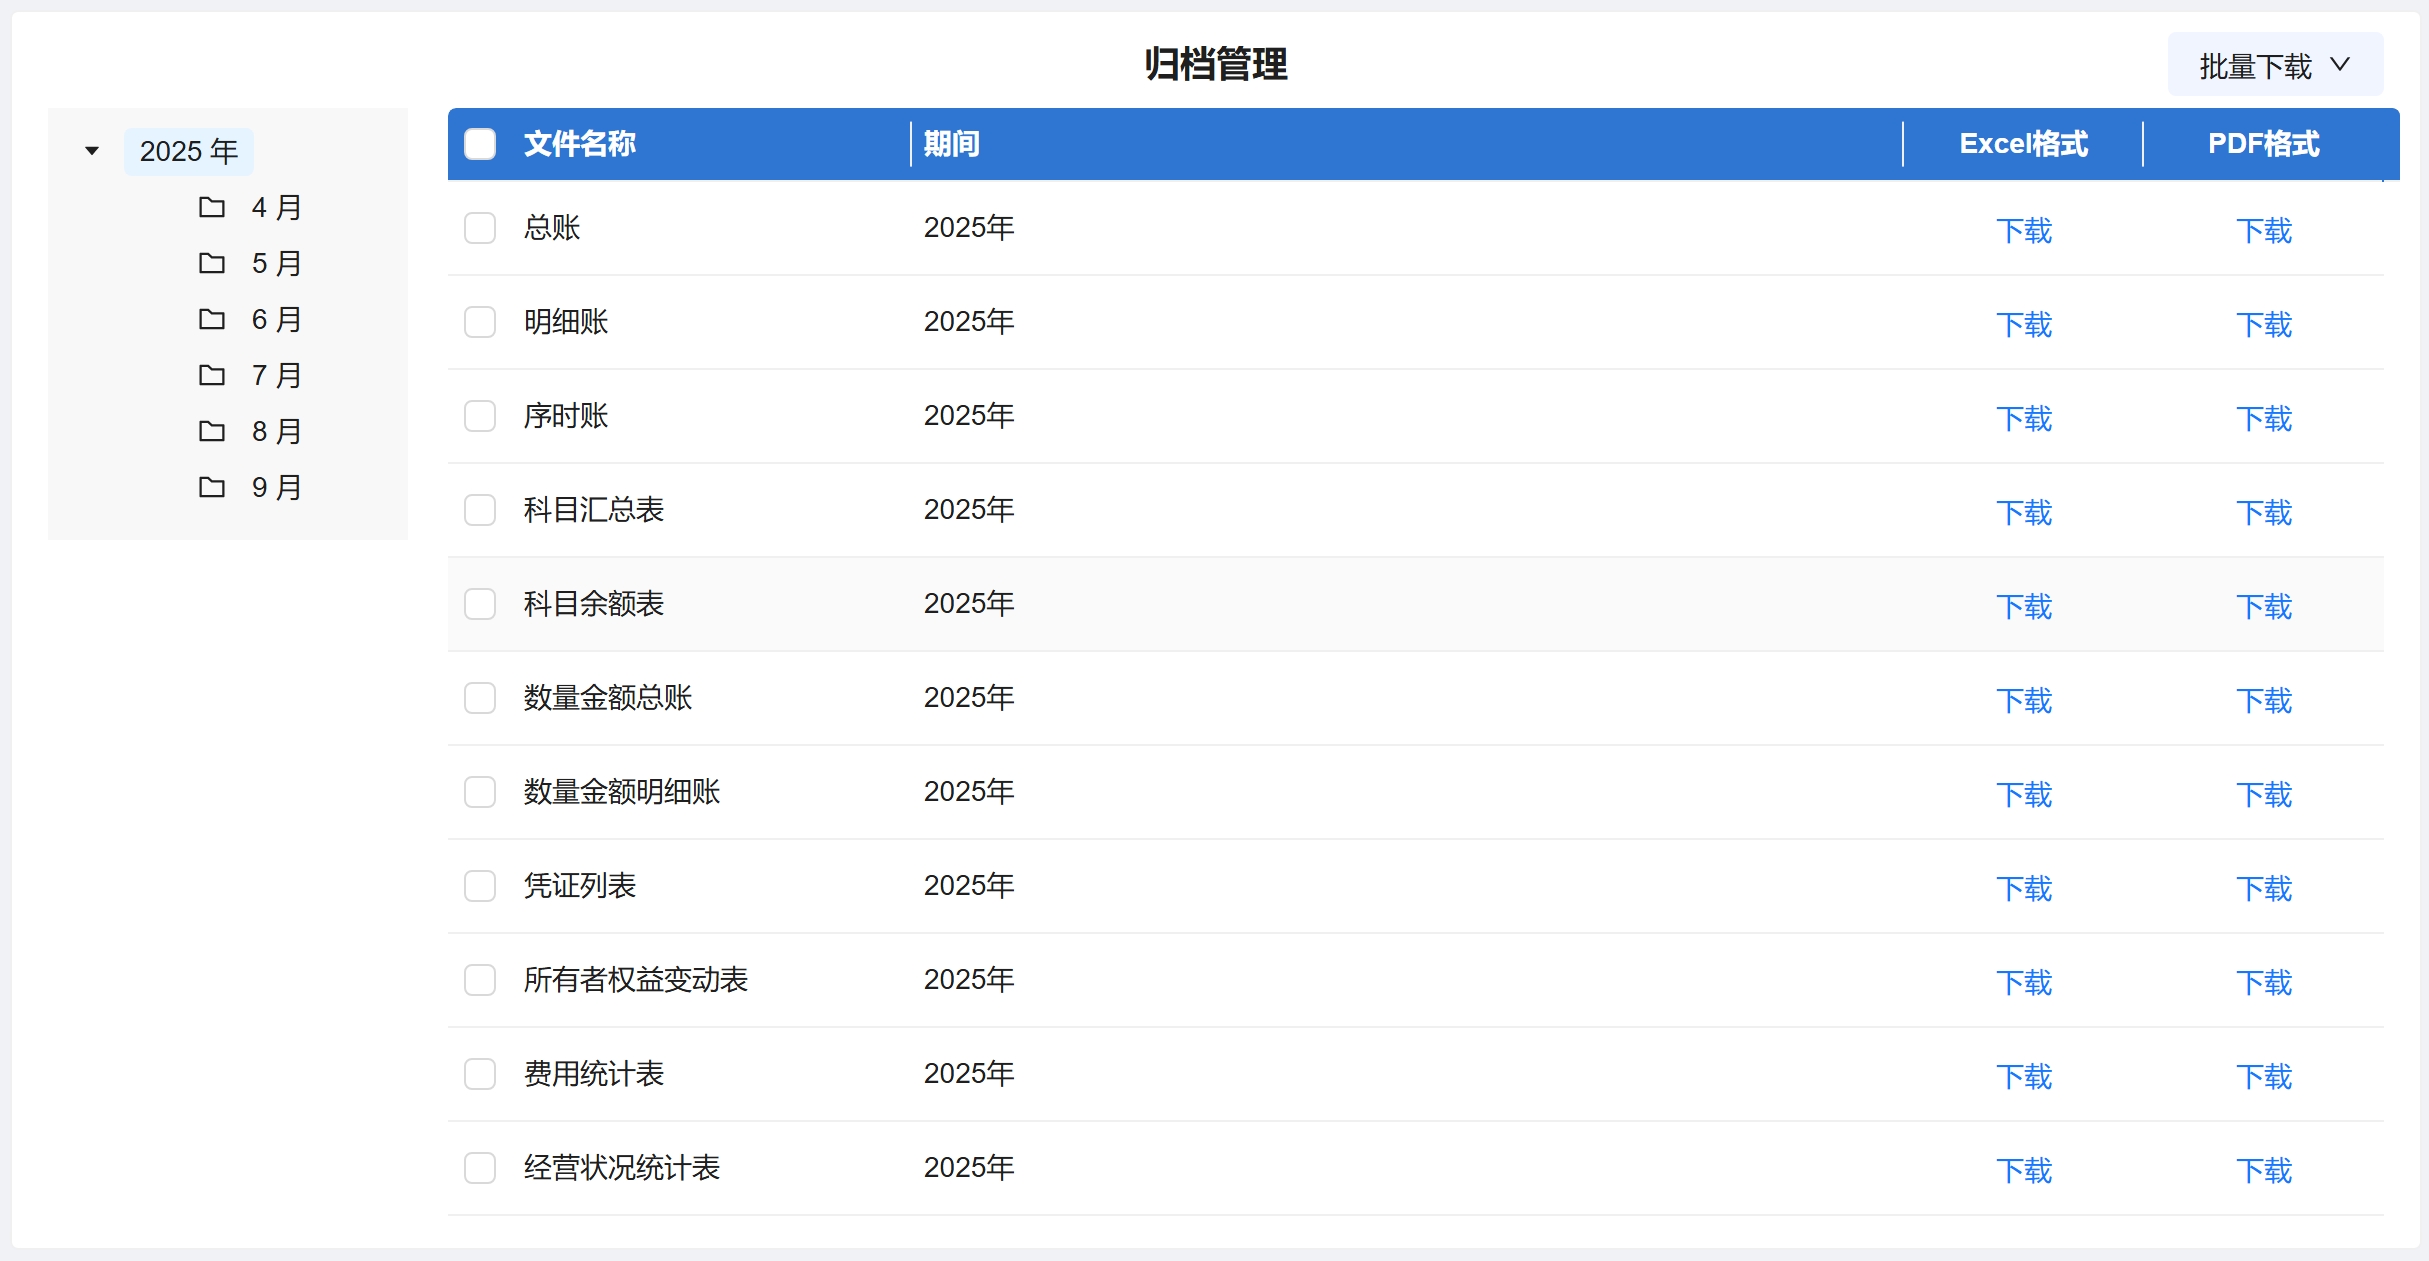Image resolution: width=2429 pixels, height=1261 pixels.
Task: Click the folder icon for 9 月
Action: click(x=212, y=487)
